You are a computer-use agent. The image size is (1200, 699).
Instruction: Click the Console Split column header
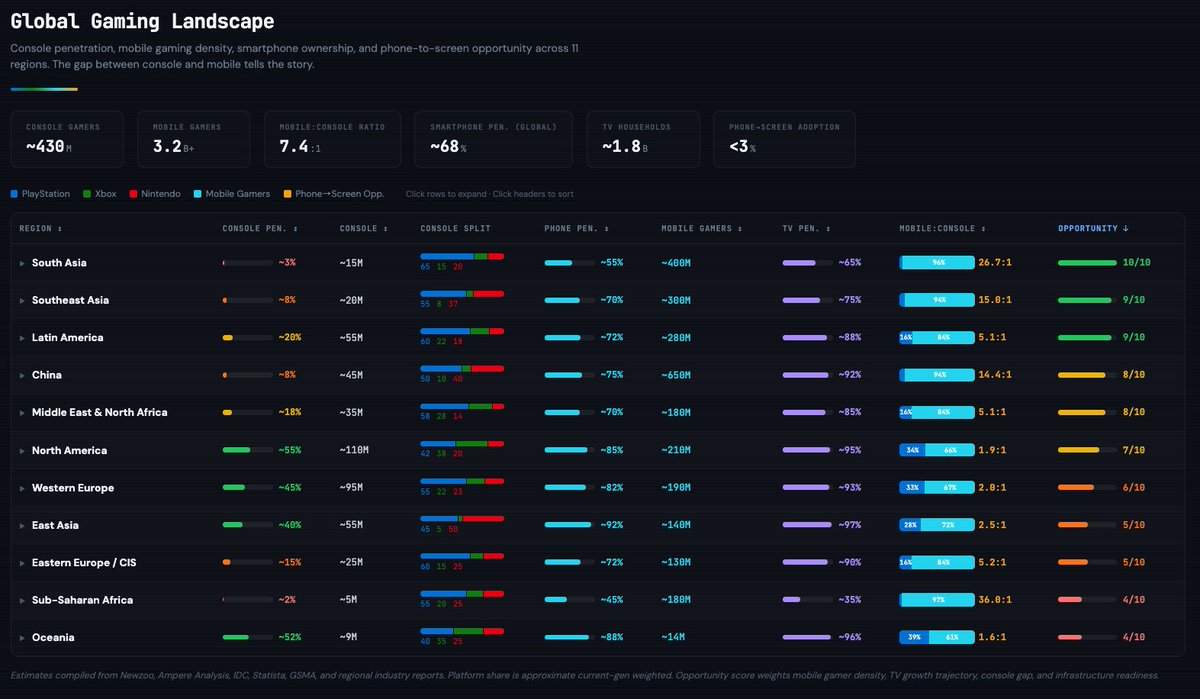[x=456, y=229]
